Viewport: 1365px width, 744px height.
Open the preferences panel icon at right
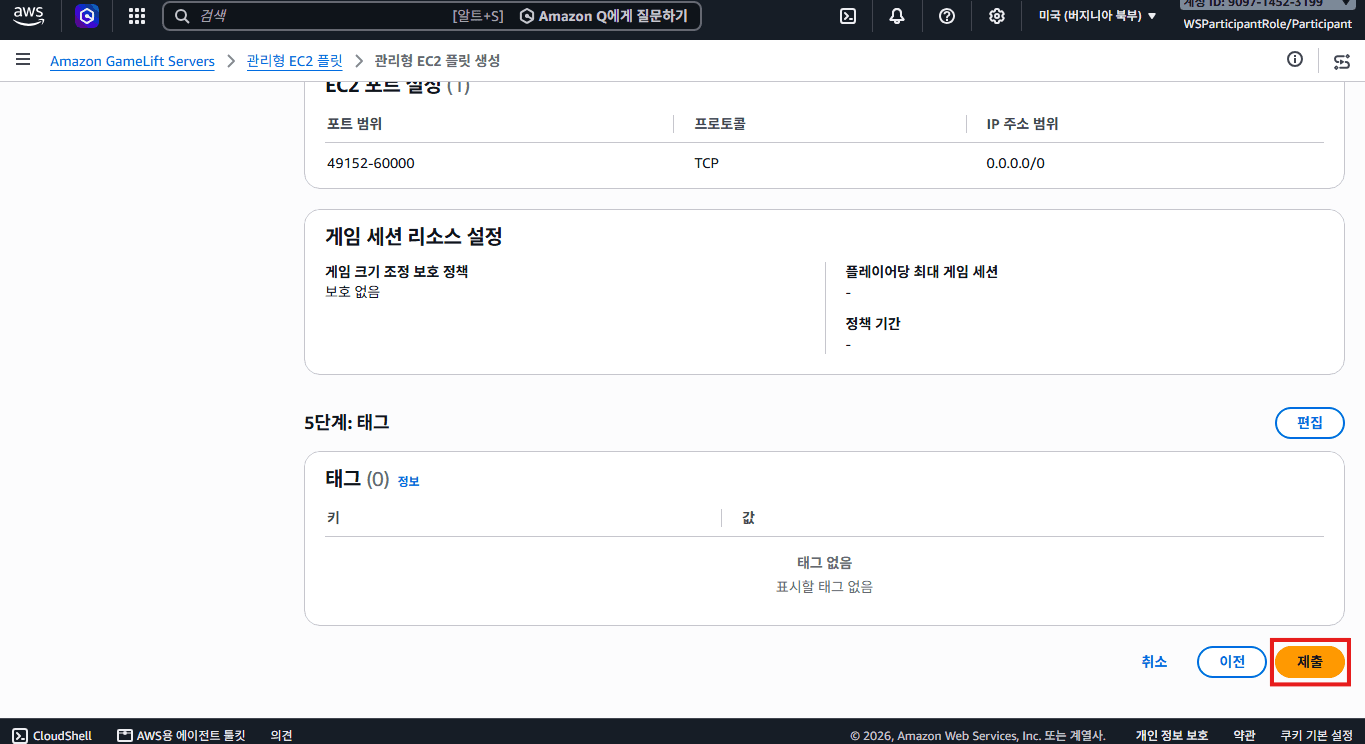point(1341,61)
